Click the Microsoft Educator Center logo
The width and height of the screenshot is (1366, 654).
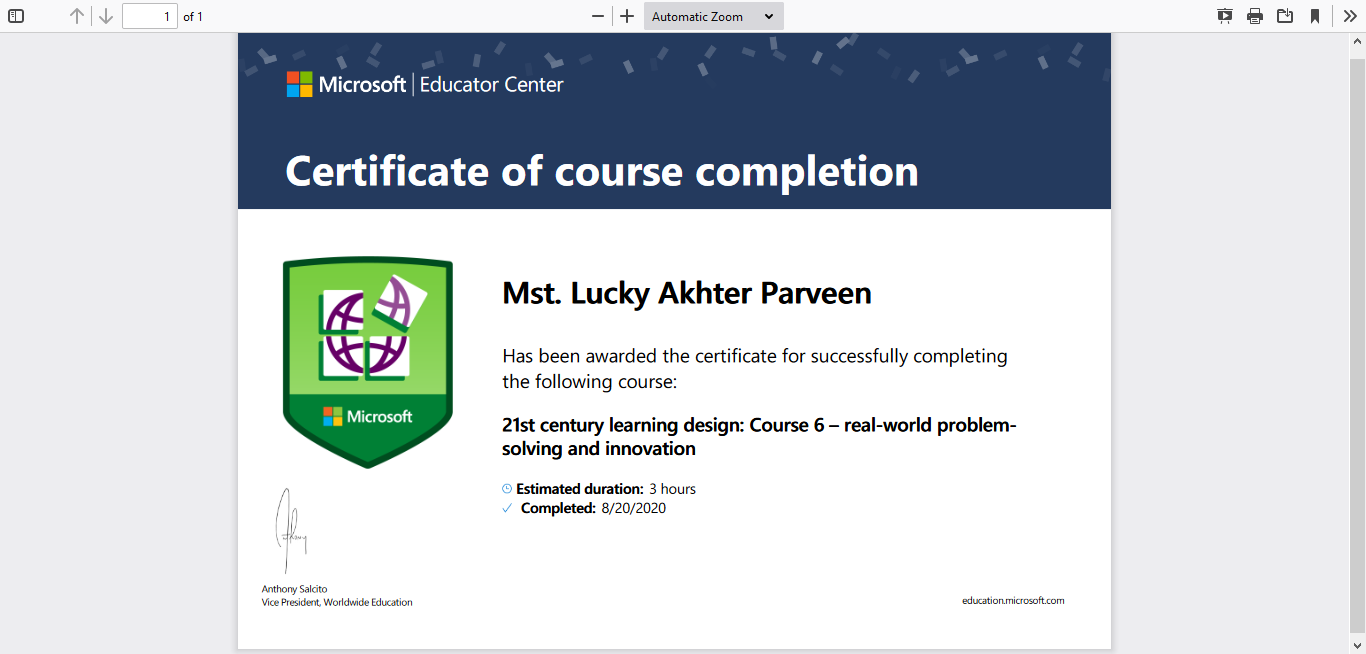coord(425,85)
